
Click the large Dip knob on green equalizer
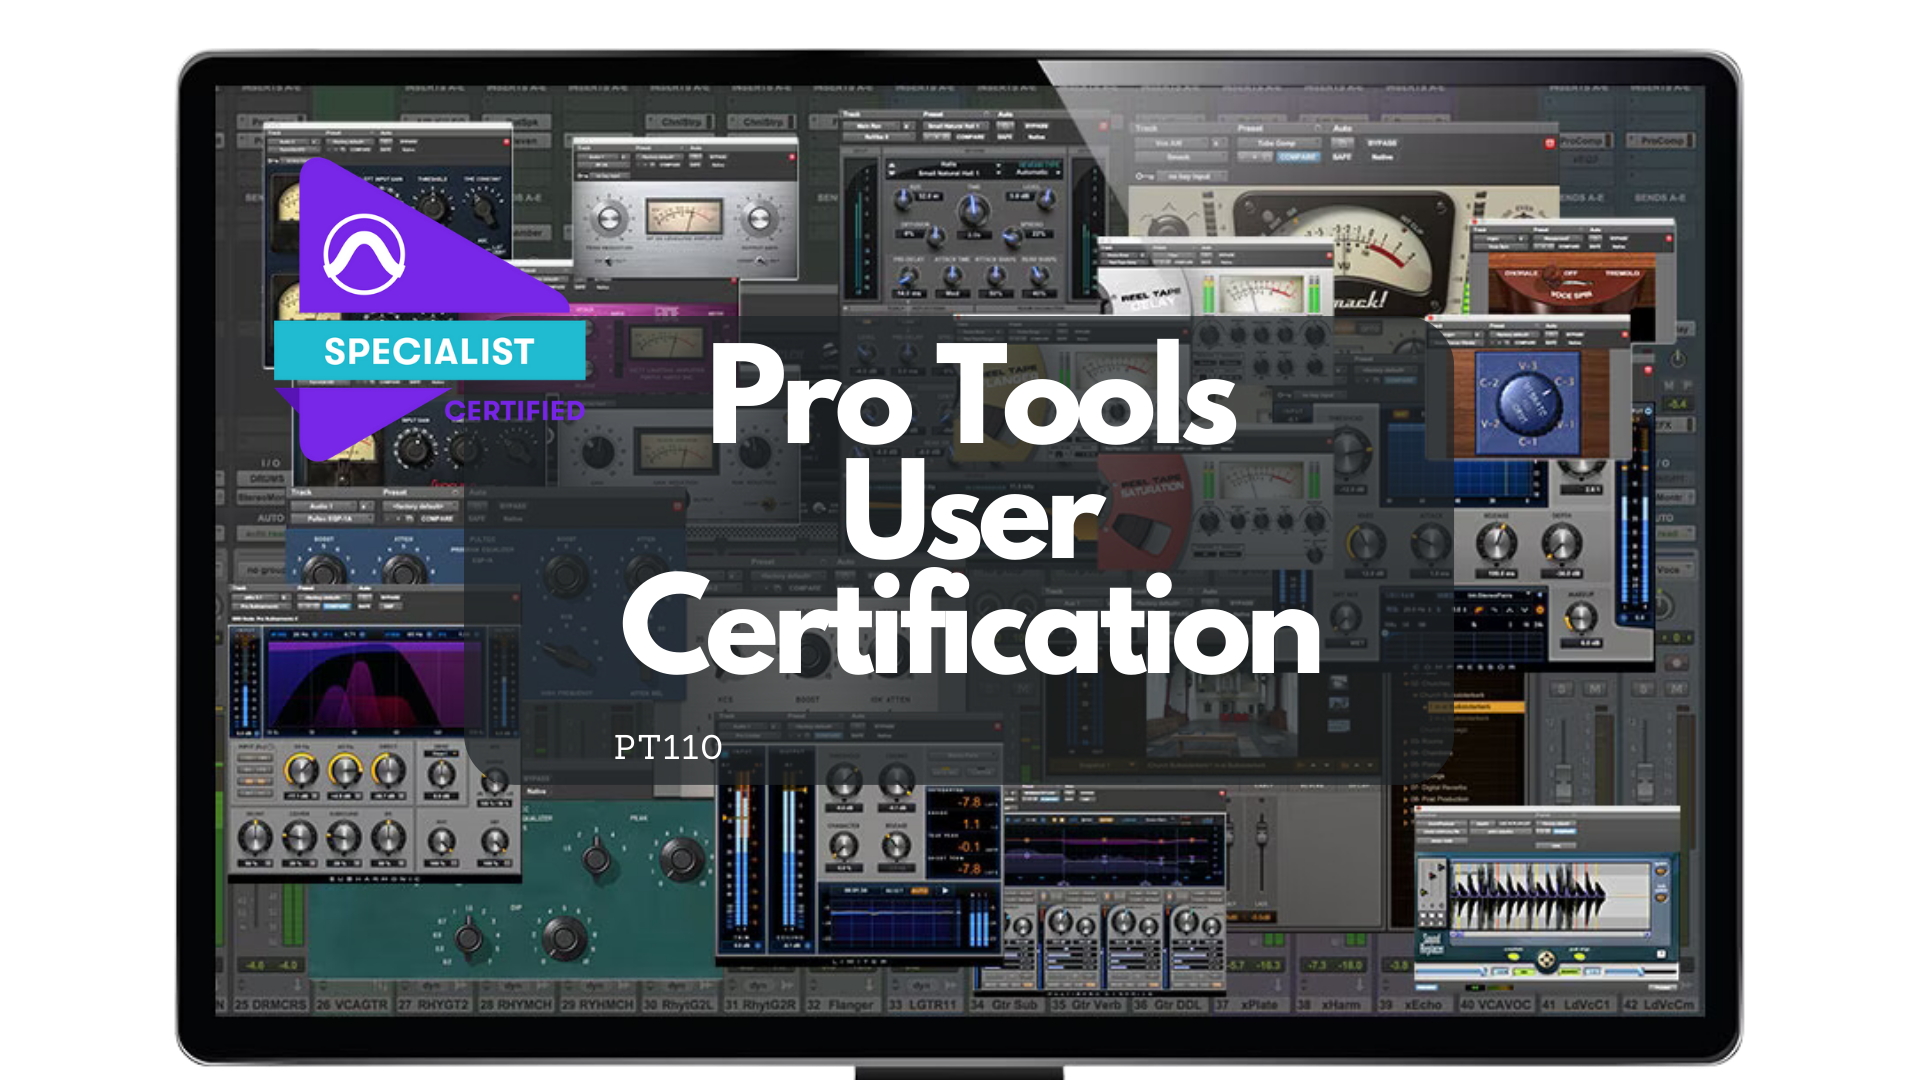tap(564, 937)
